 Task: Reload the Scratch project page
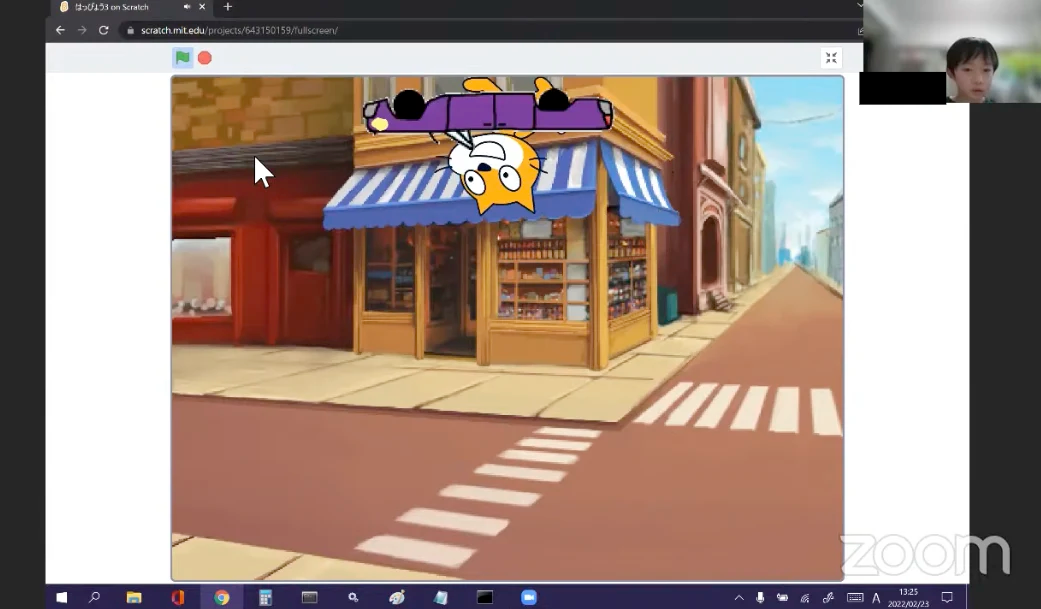point(104,30)
